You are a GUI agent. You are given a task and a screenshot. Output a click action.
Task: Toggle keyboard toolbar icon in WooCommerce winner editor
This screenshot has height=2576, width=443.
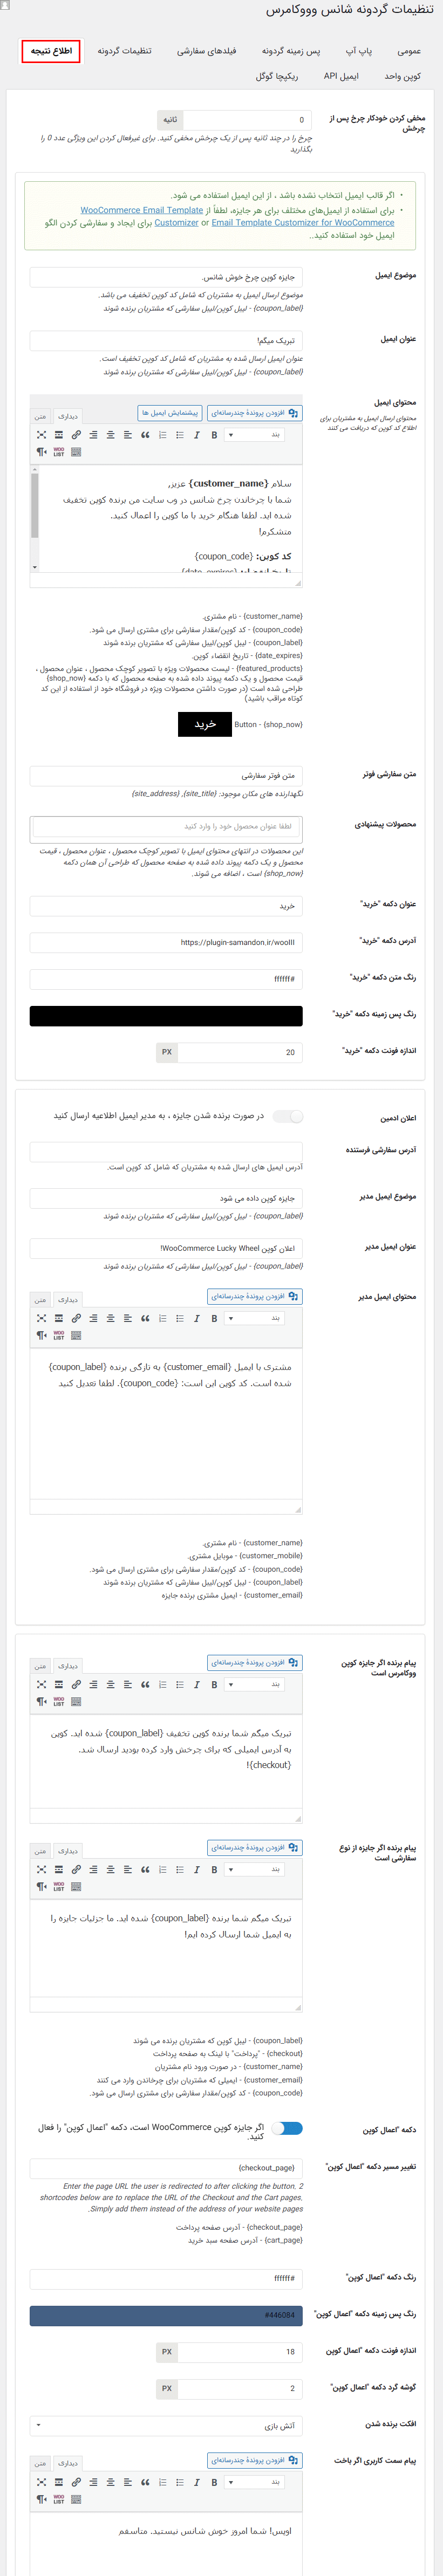point(76,1701)
